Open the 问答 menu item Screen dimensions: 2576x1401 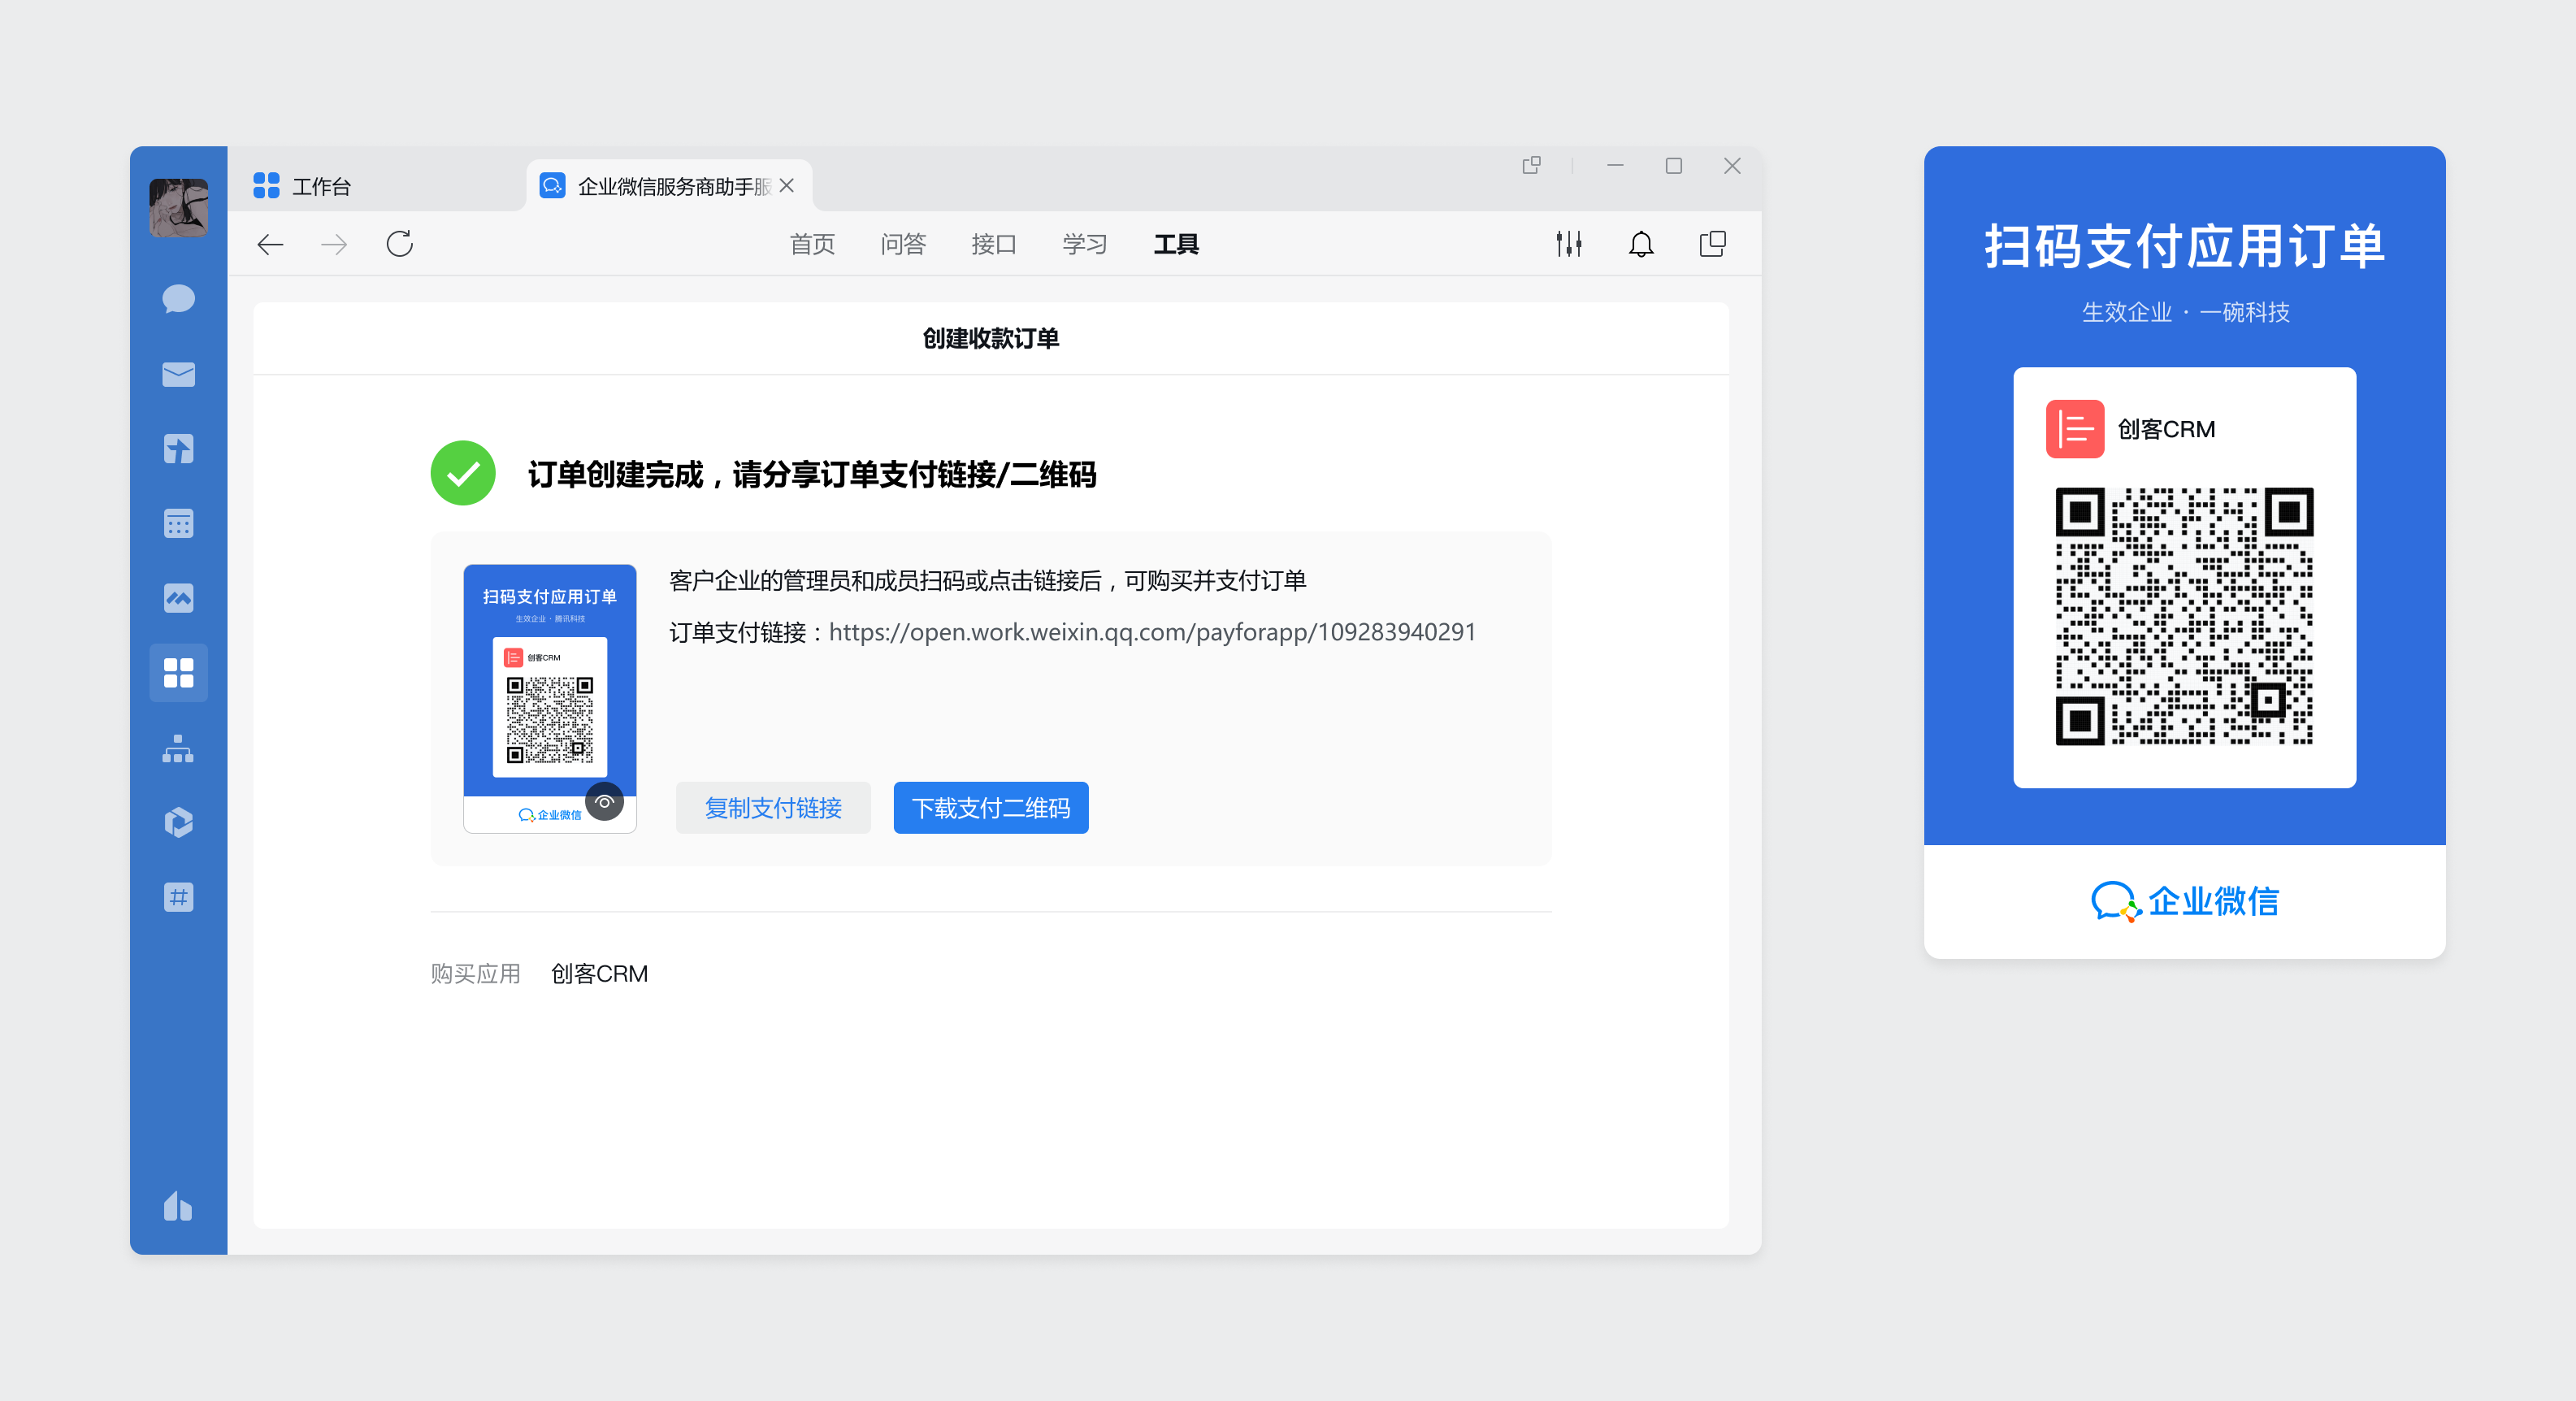(903, 244)
